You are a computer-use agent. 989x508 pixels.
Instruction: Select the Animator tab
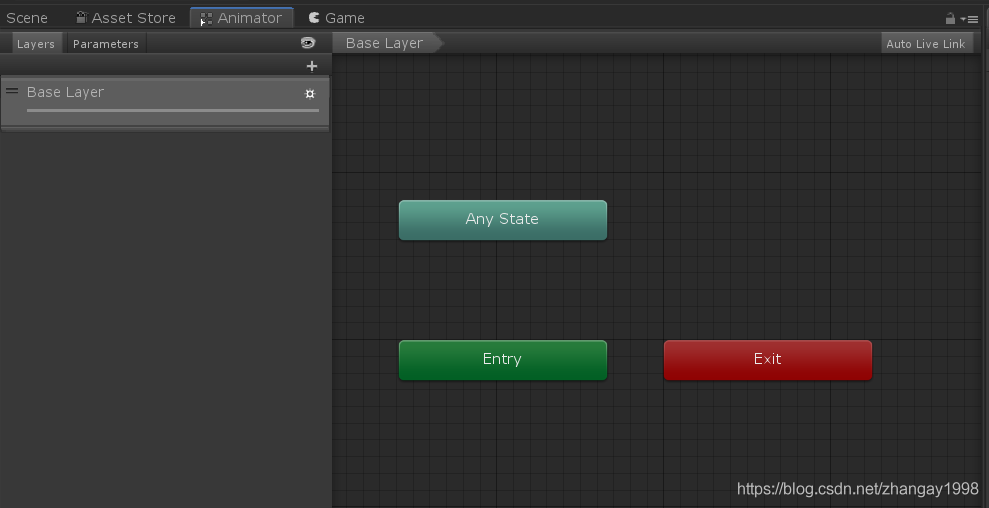pyautogui.click(x=242, y=18)
